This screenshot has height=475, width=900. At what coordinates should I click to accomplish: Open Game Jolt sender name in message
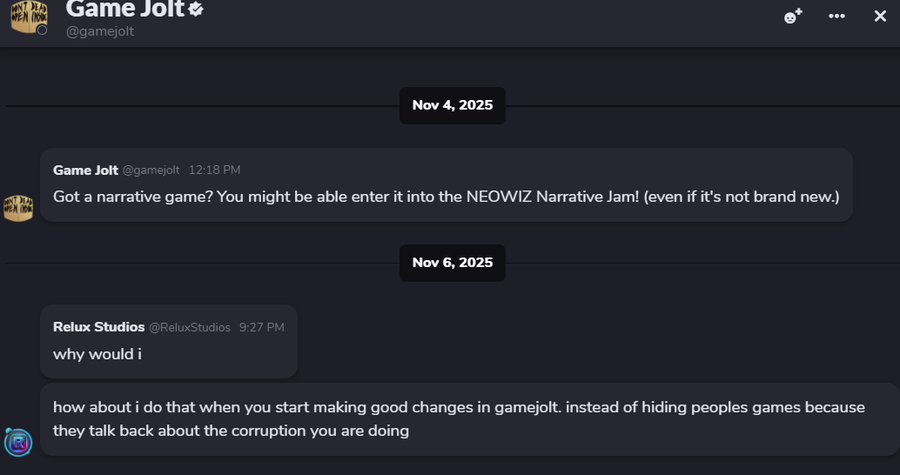[85, 170]
